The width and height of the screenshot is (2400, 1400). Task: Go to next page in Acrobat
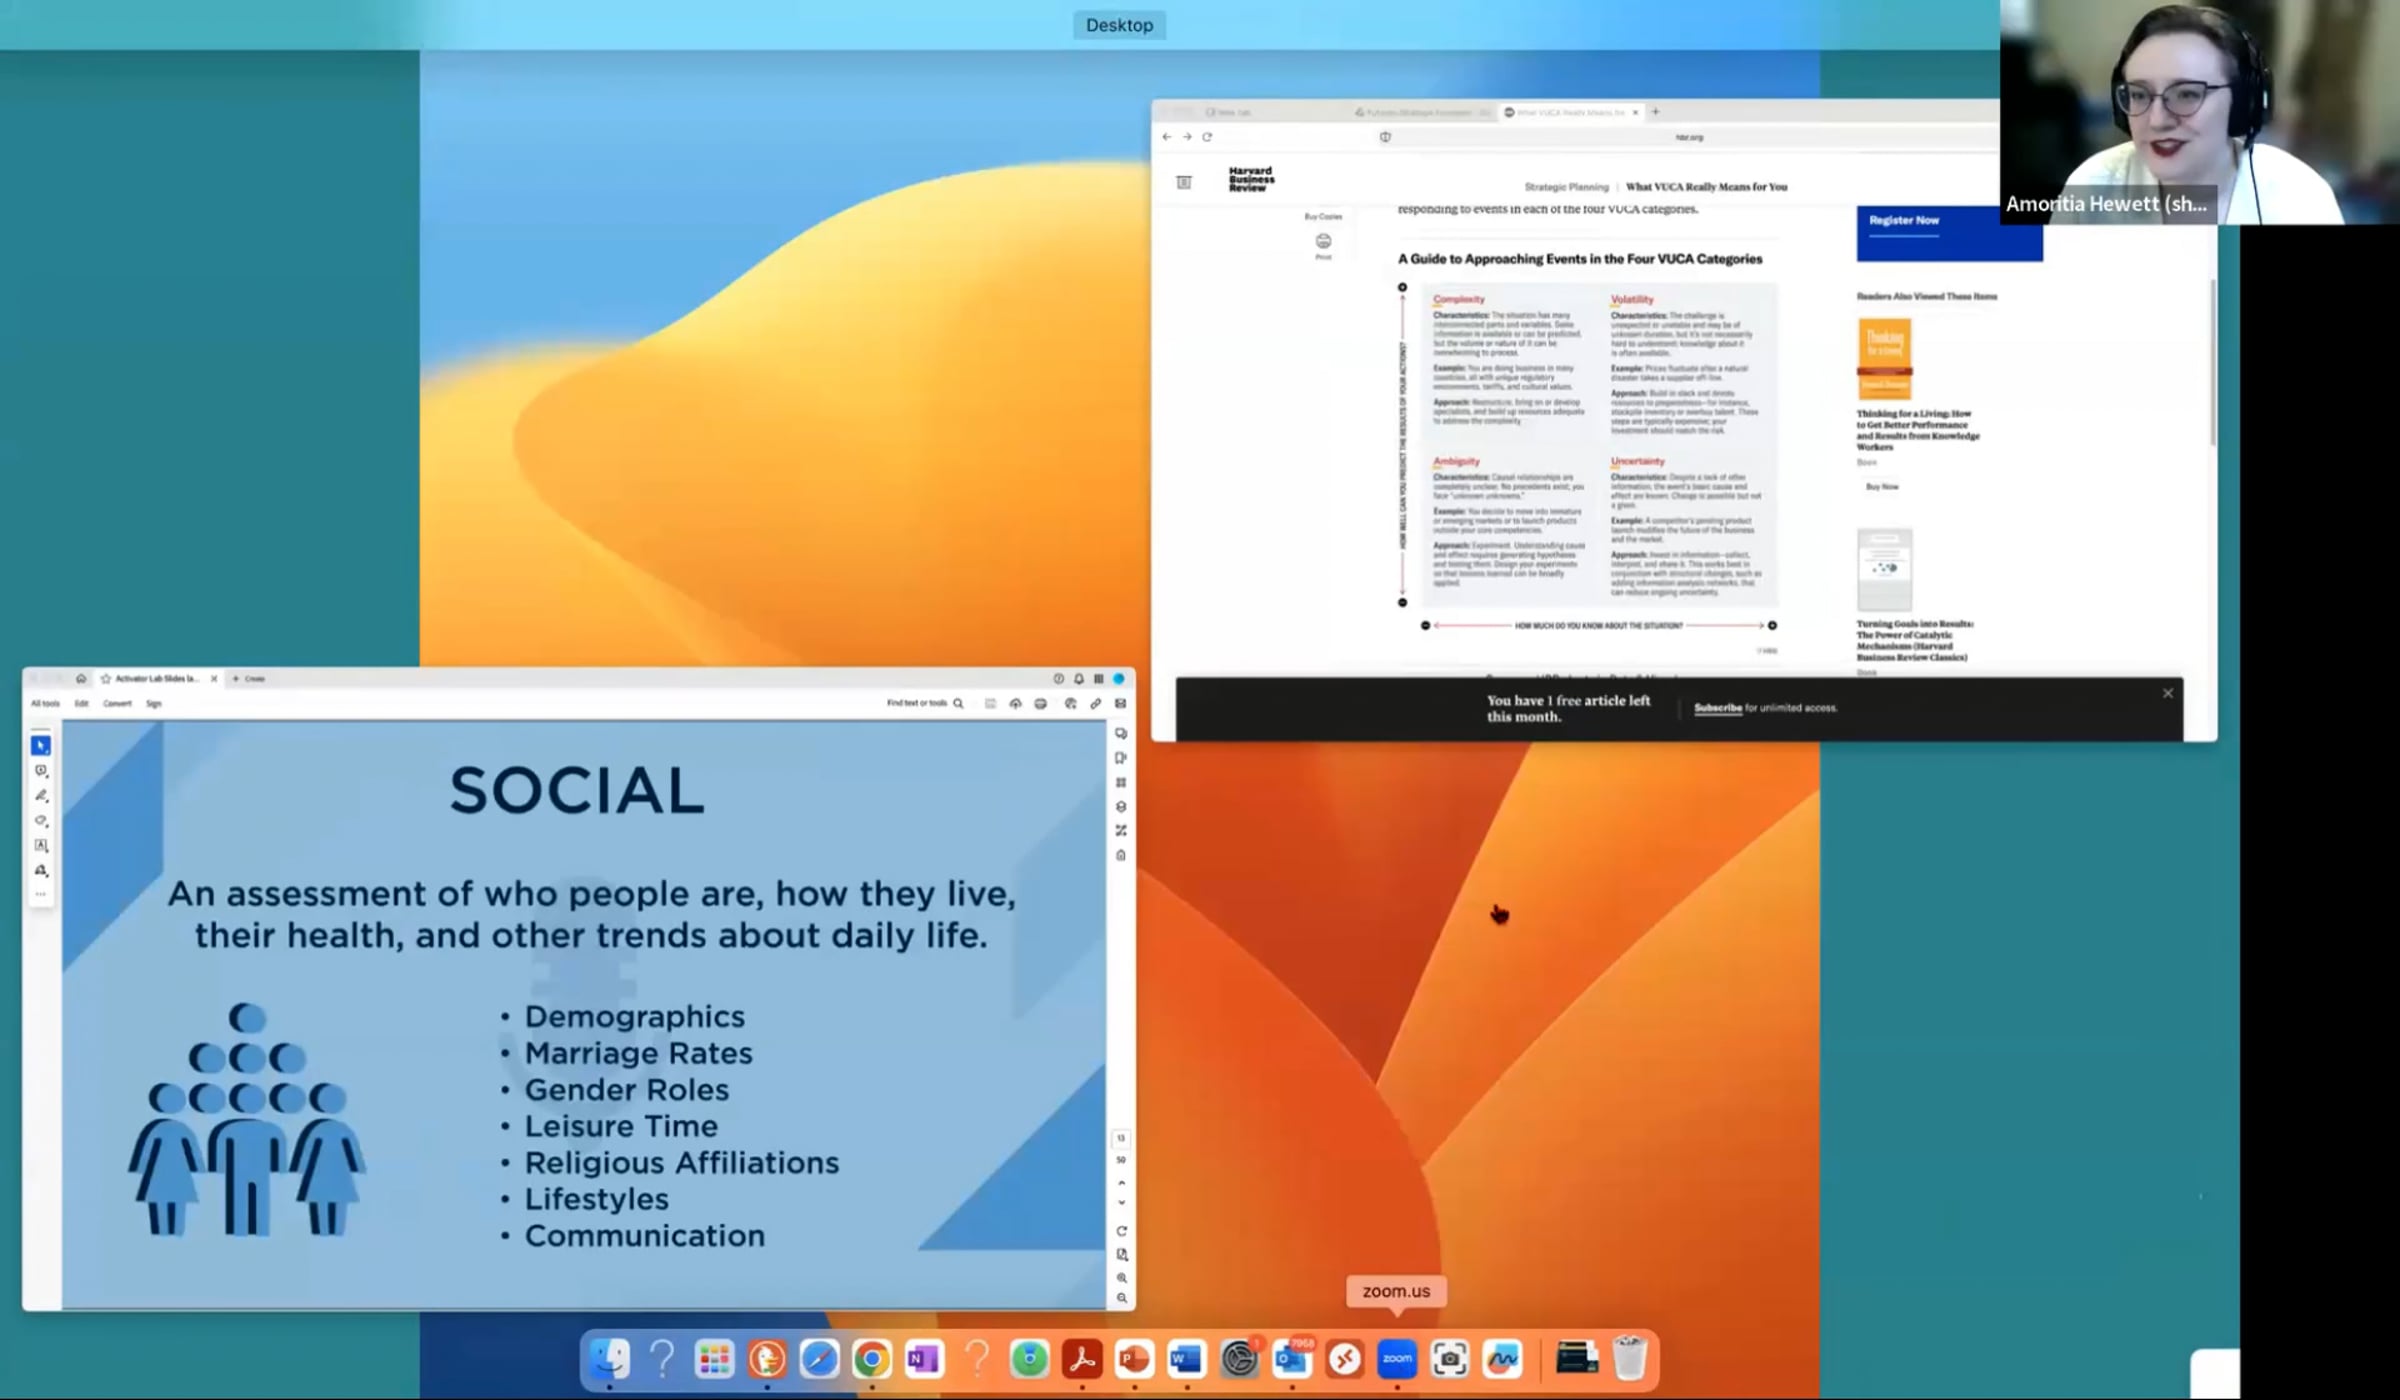point(1121,1203)
